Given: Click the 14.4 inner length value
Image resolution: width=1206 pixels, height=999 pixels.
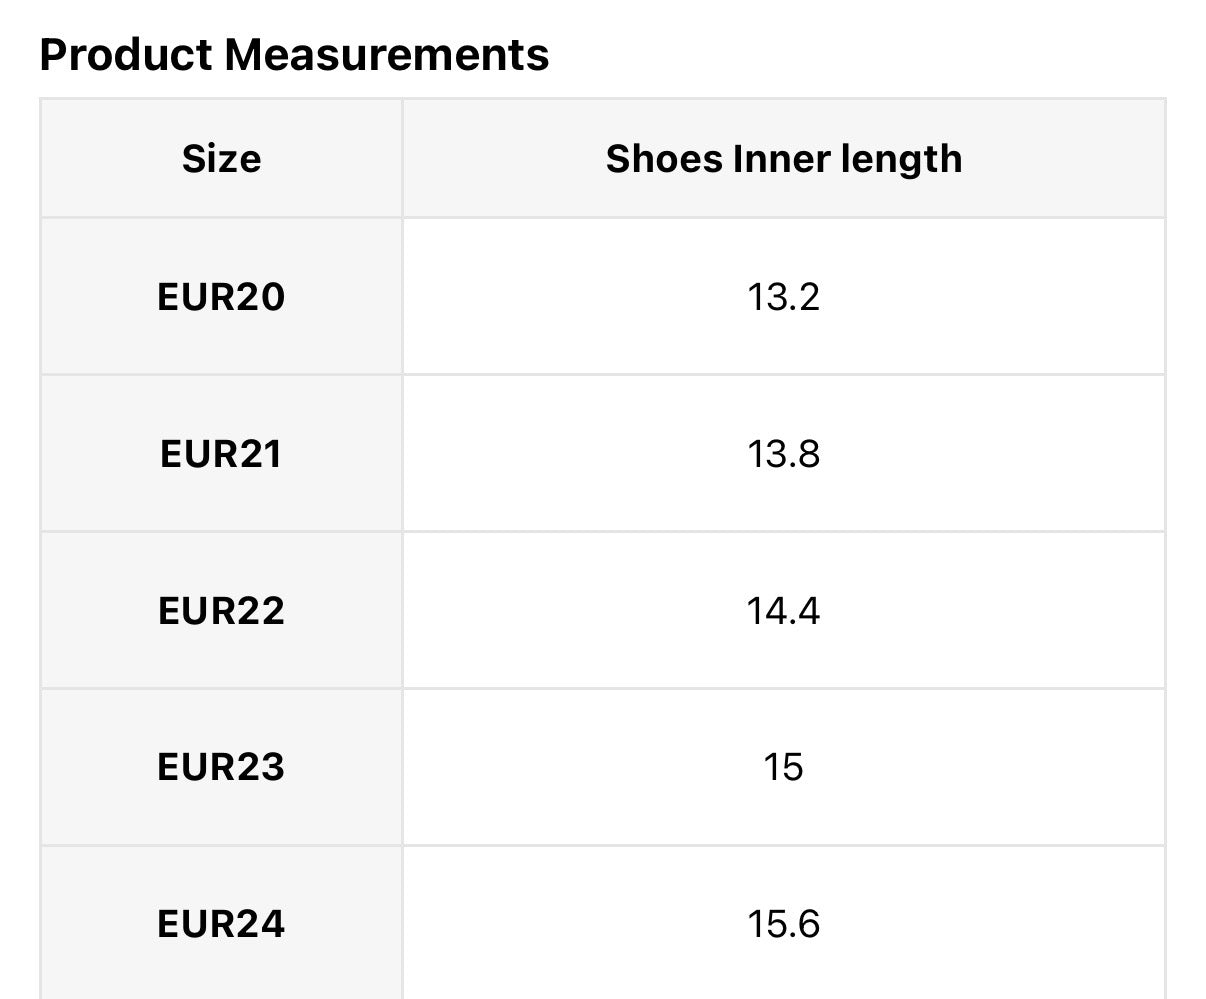Looking at the screenshot, I should [783, 611].
